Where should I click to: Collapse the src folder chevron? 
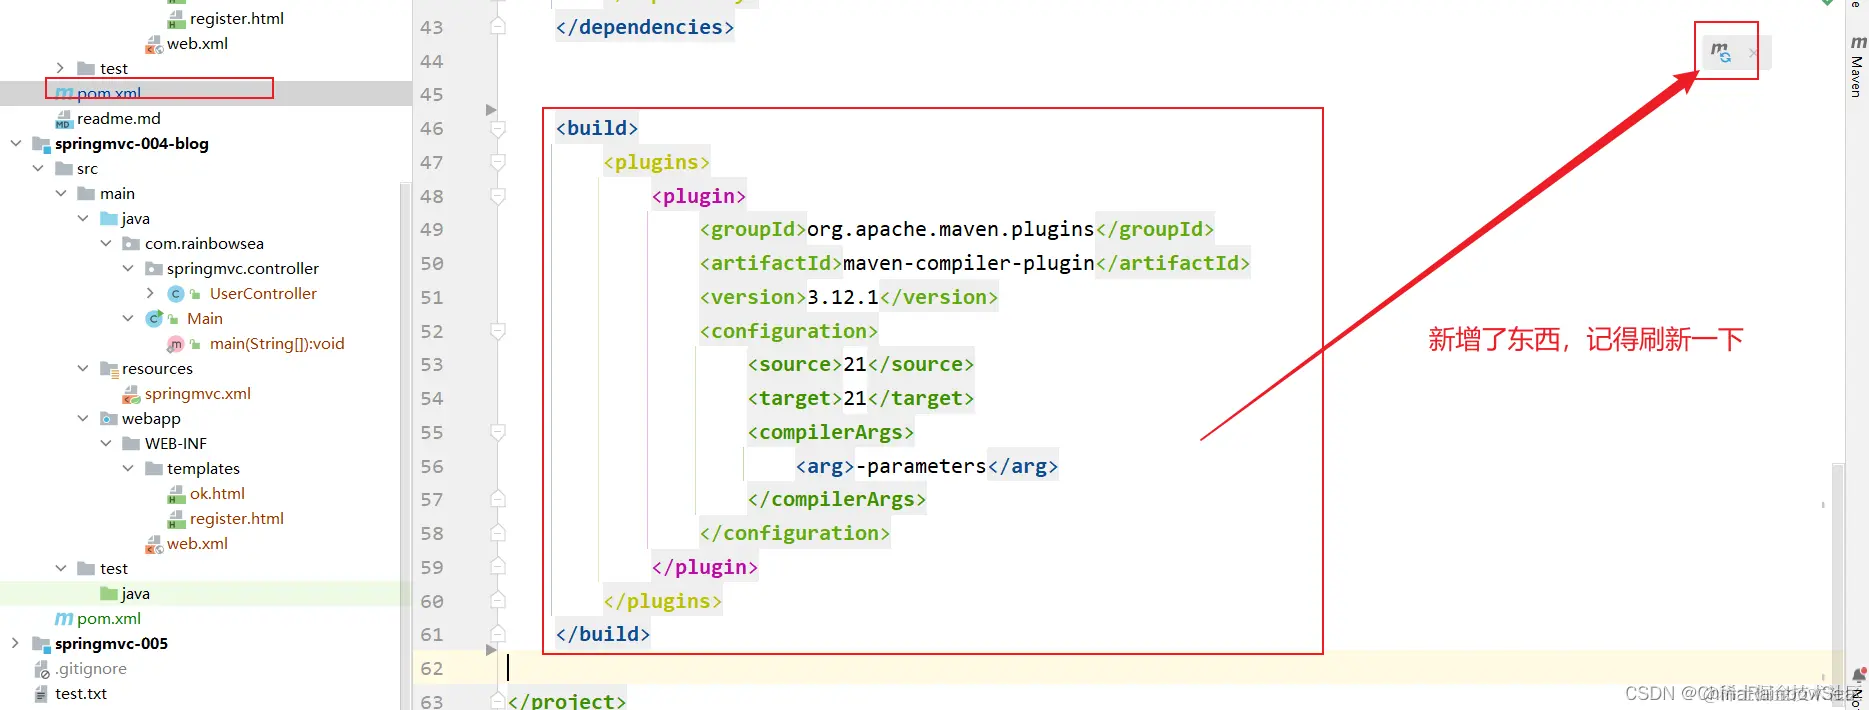point(38,168)
